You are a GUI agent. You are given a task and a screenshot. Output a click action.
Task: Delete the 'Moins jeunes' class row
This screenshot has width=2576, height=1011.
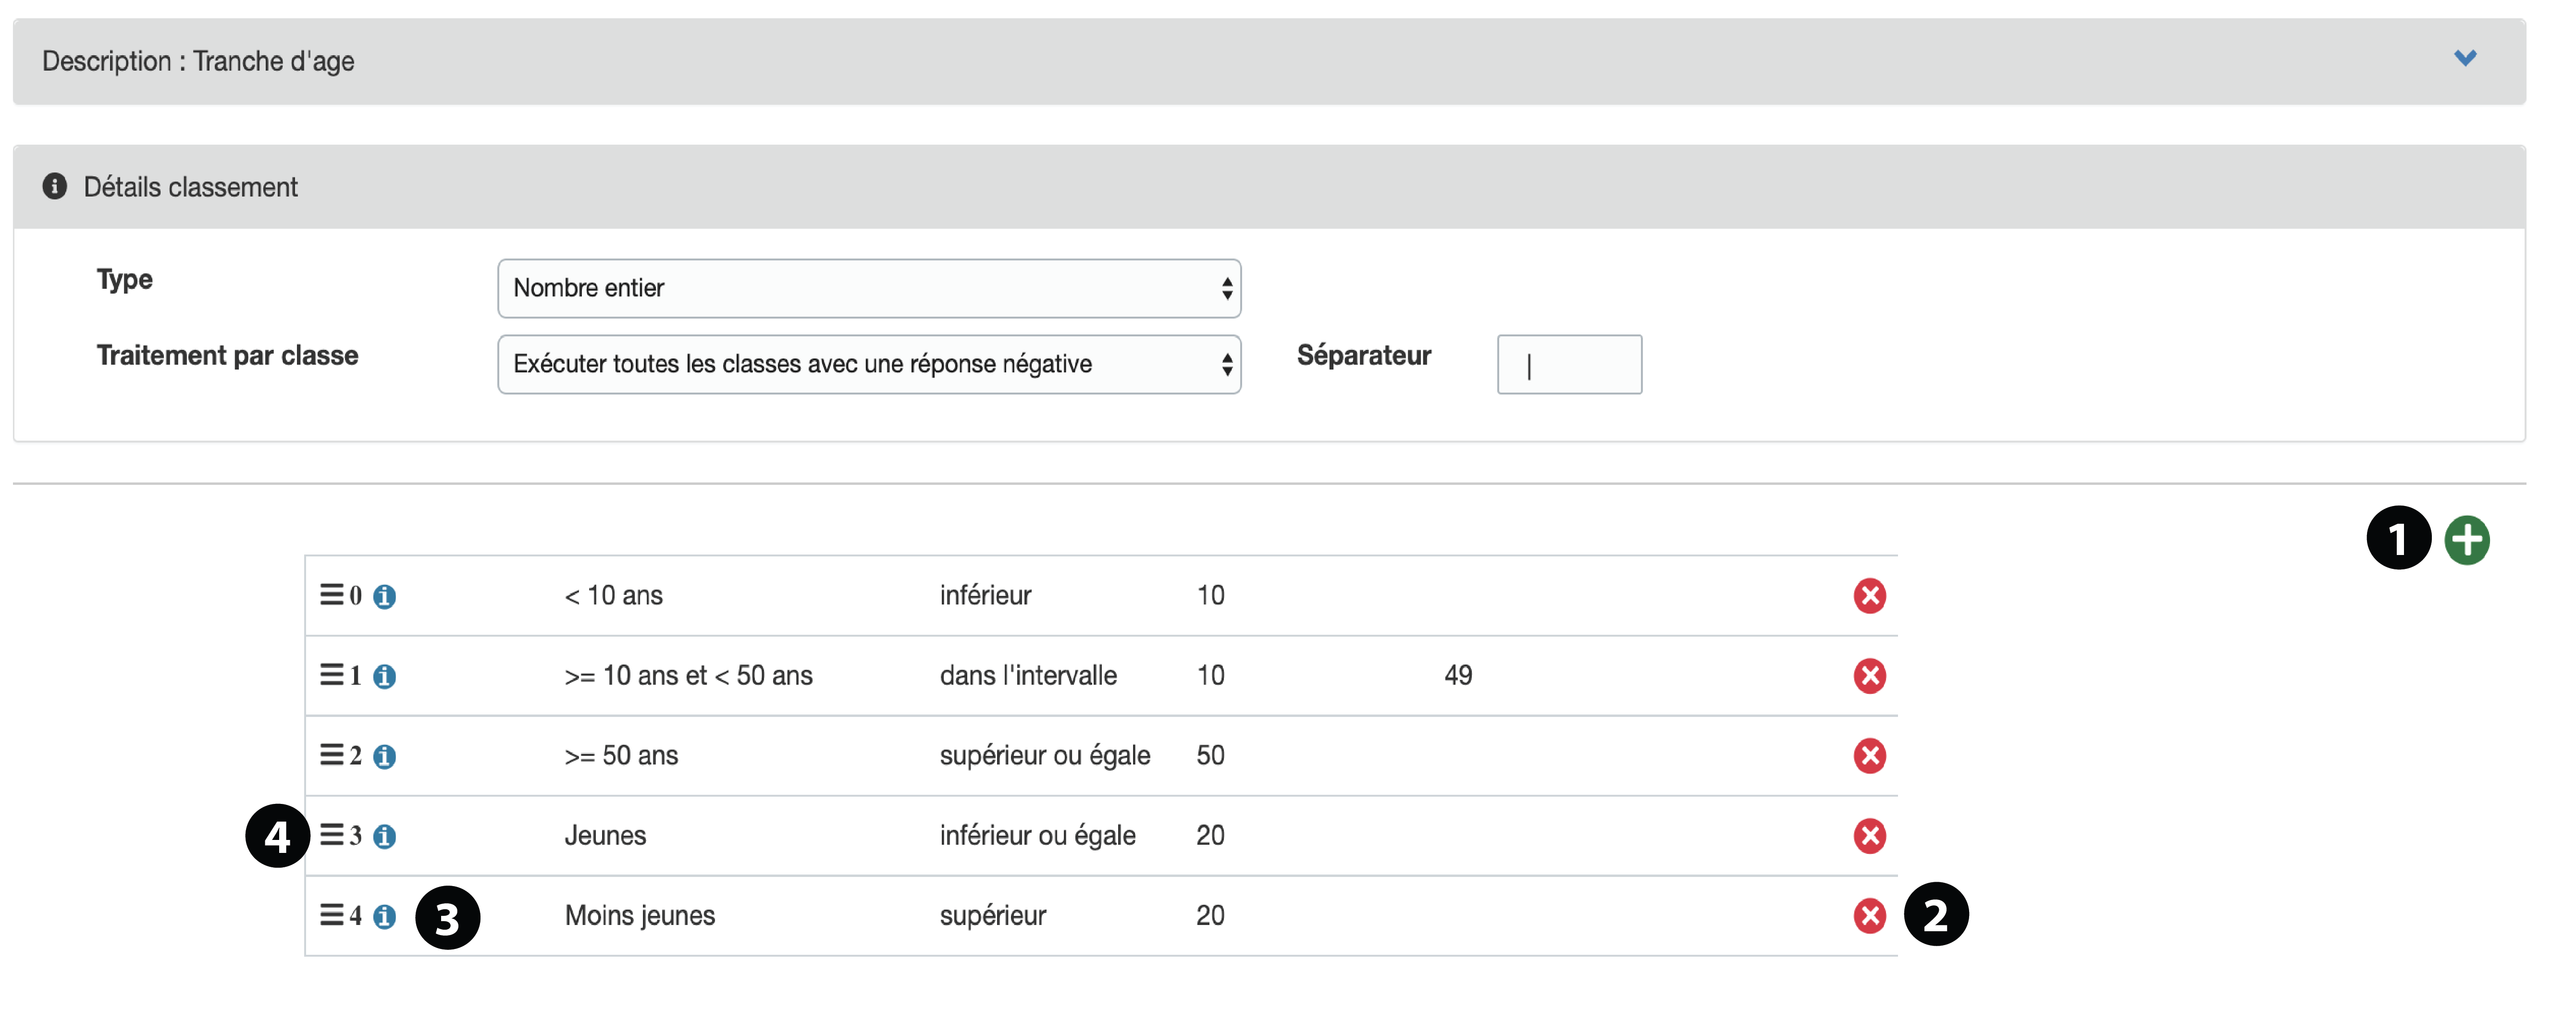tap(1868, 916)
